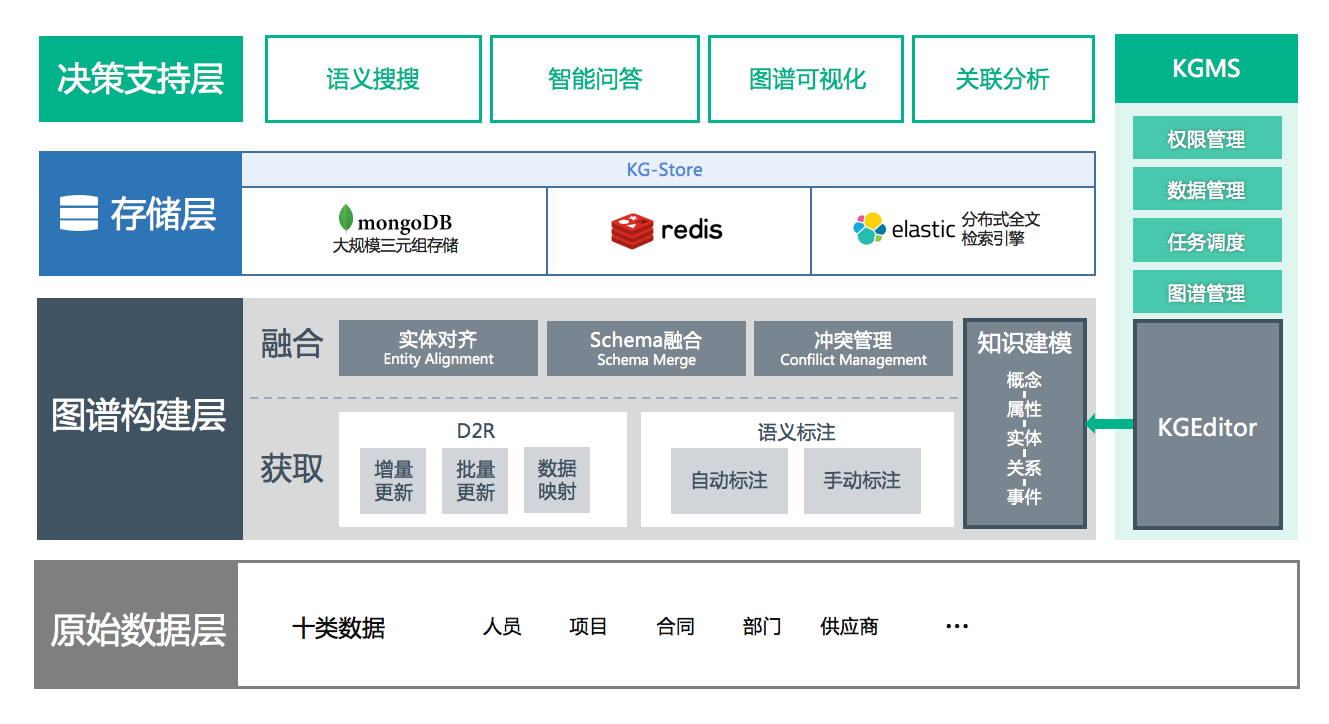Viewport: 1329px width, 724px height.
Task: Click 事件 in 知识建模
Action: (1025, 496)
